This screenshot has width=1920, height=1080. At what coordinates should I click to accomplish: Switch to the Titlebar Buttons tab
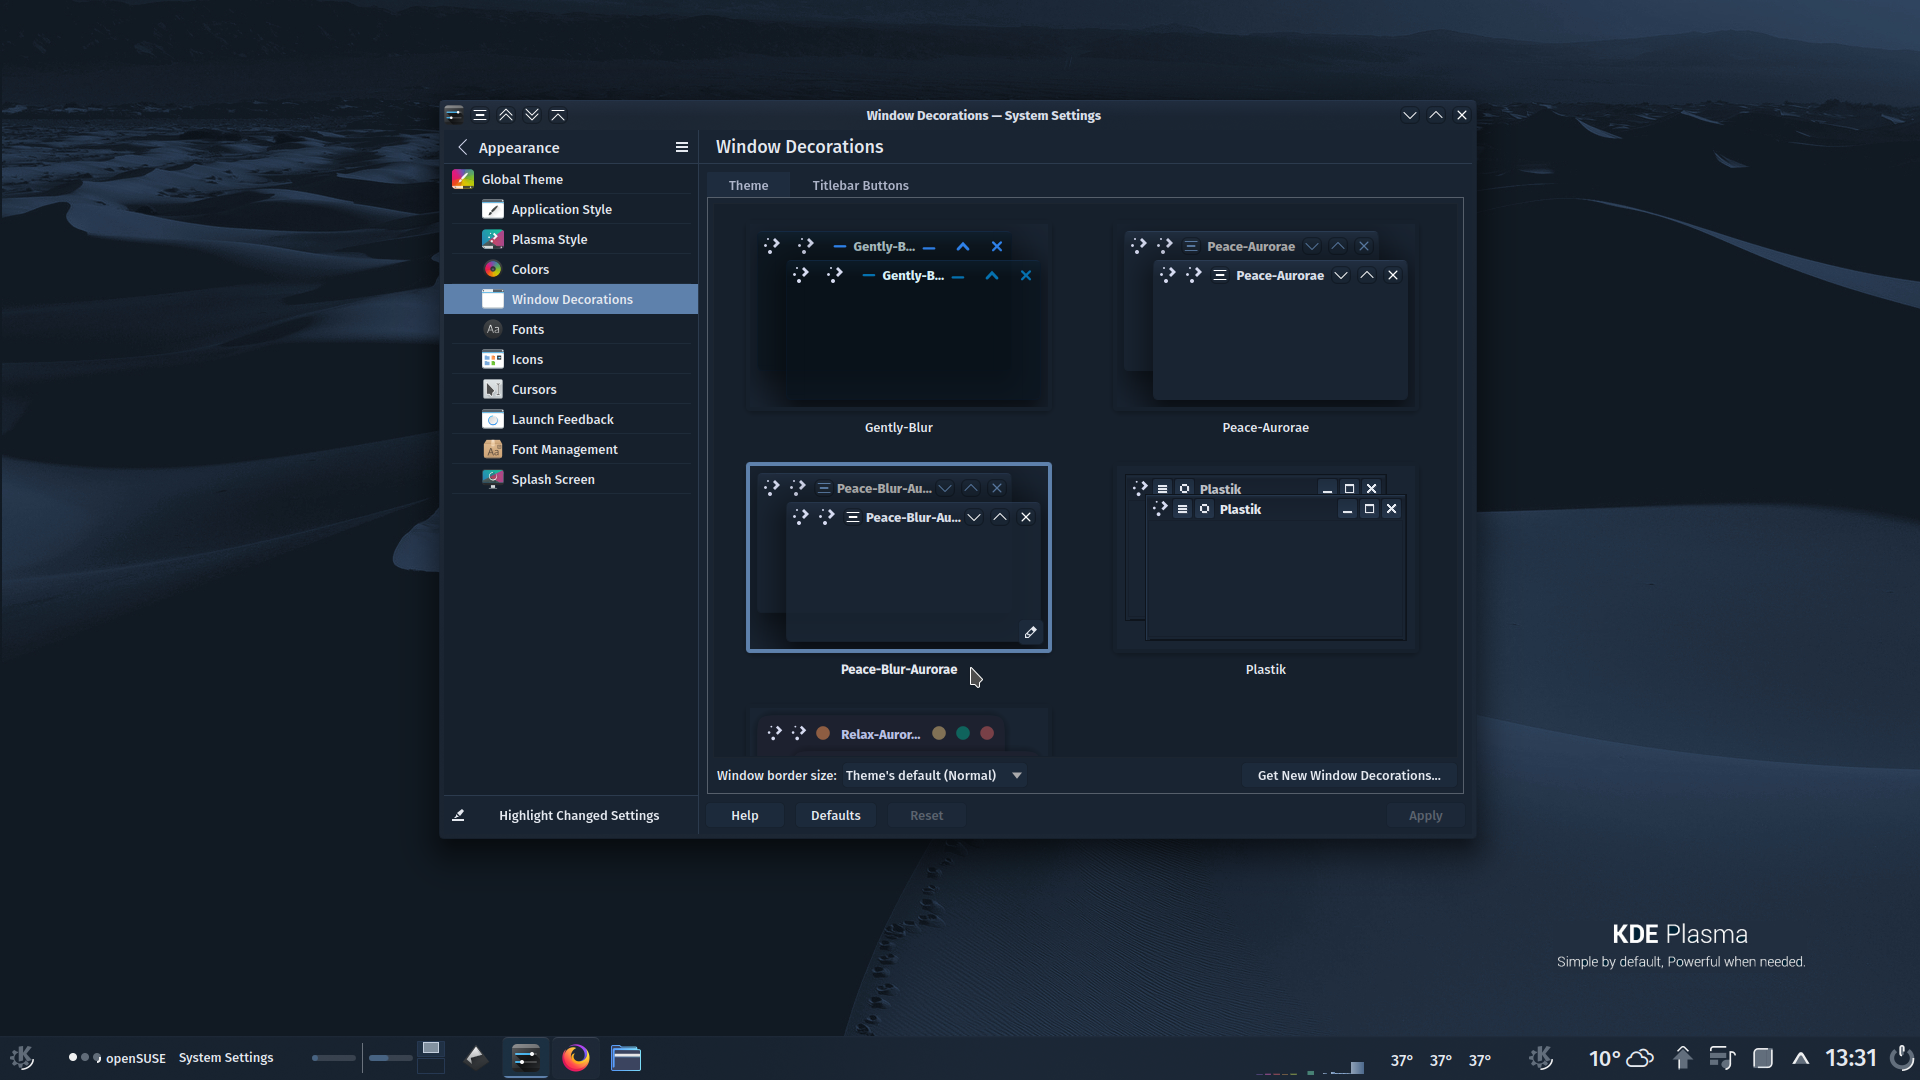[860, 185]
